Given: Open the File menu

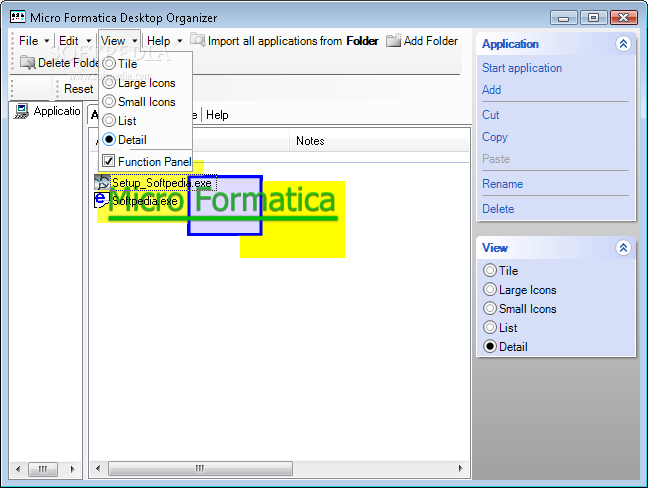Looking at the screenshot, I should pyautogui.click(x=29, y=41).
